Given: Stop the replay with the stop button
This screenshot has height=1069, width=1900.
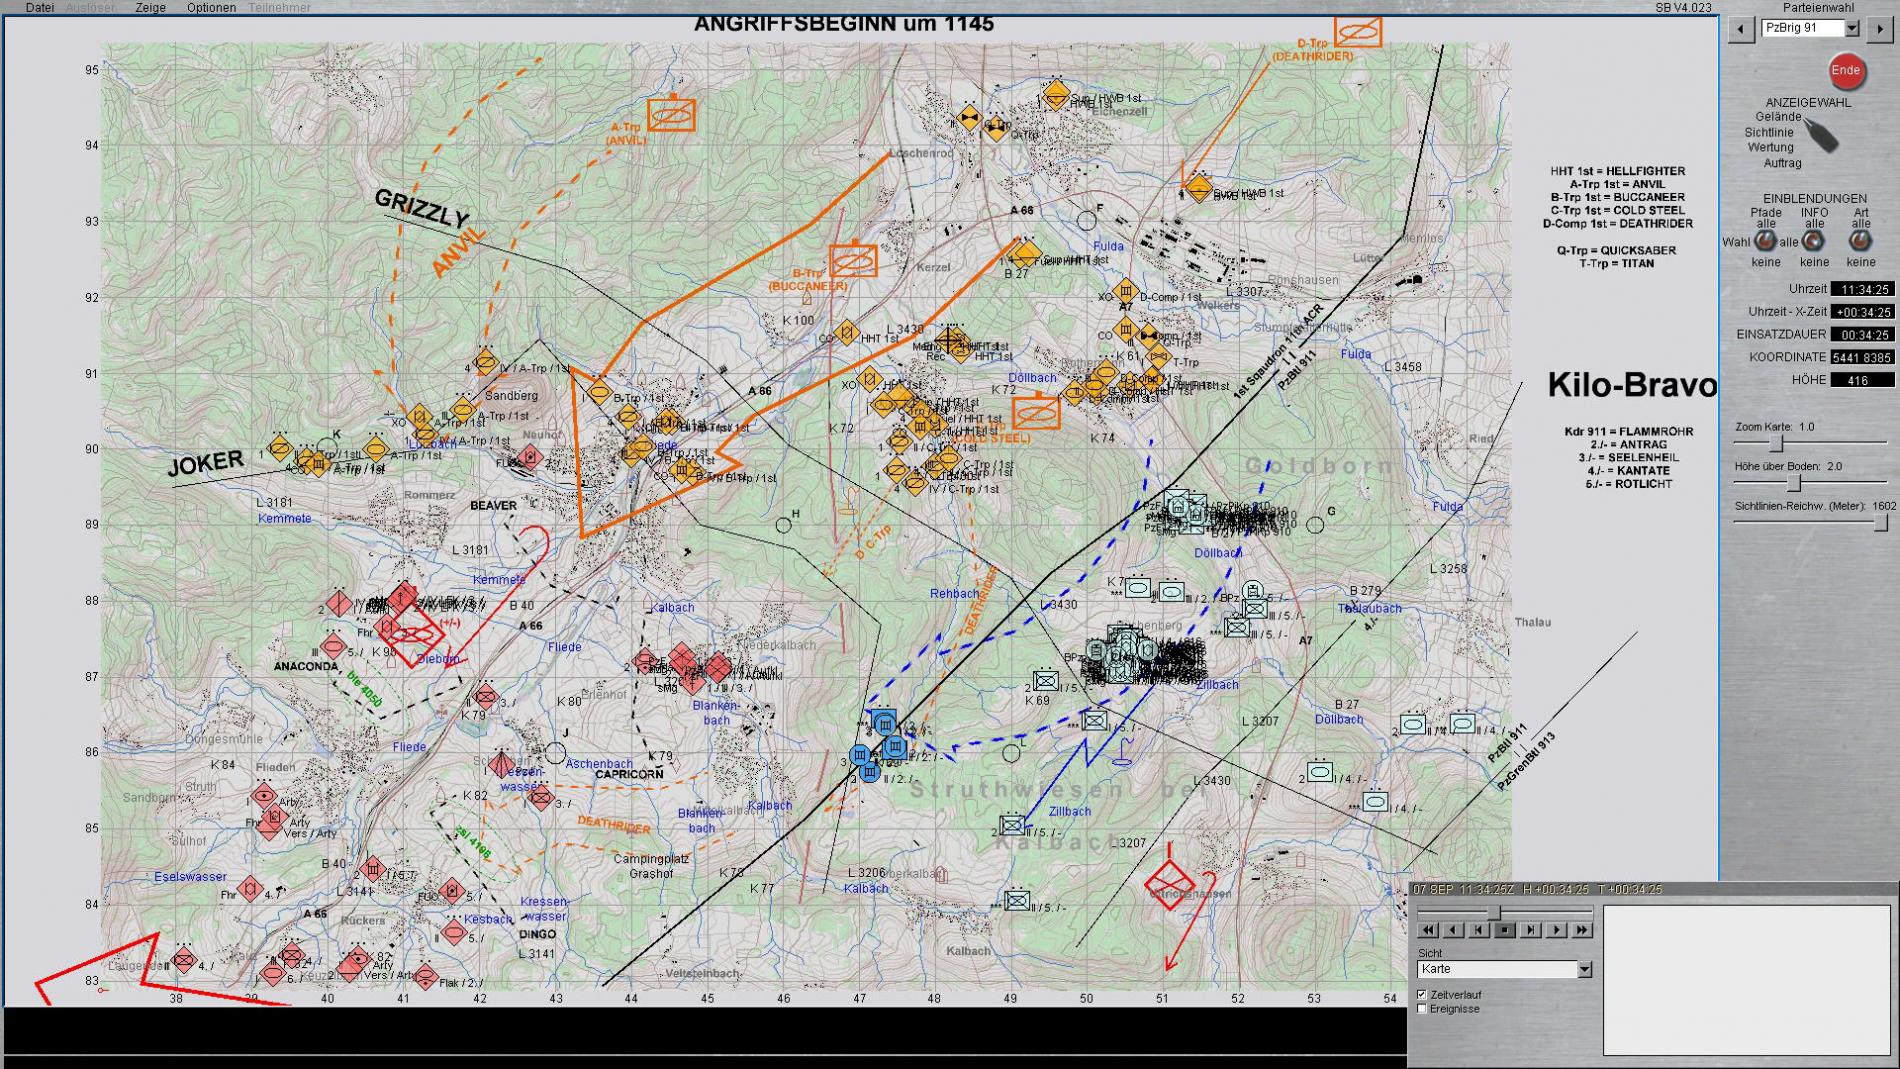Looking at the screenshot, I should [x=1504, y=930].
